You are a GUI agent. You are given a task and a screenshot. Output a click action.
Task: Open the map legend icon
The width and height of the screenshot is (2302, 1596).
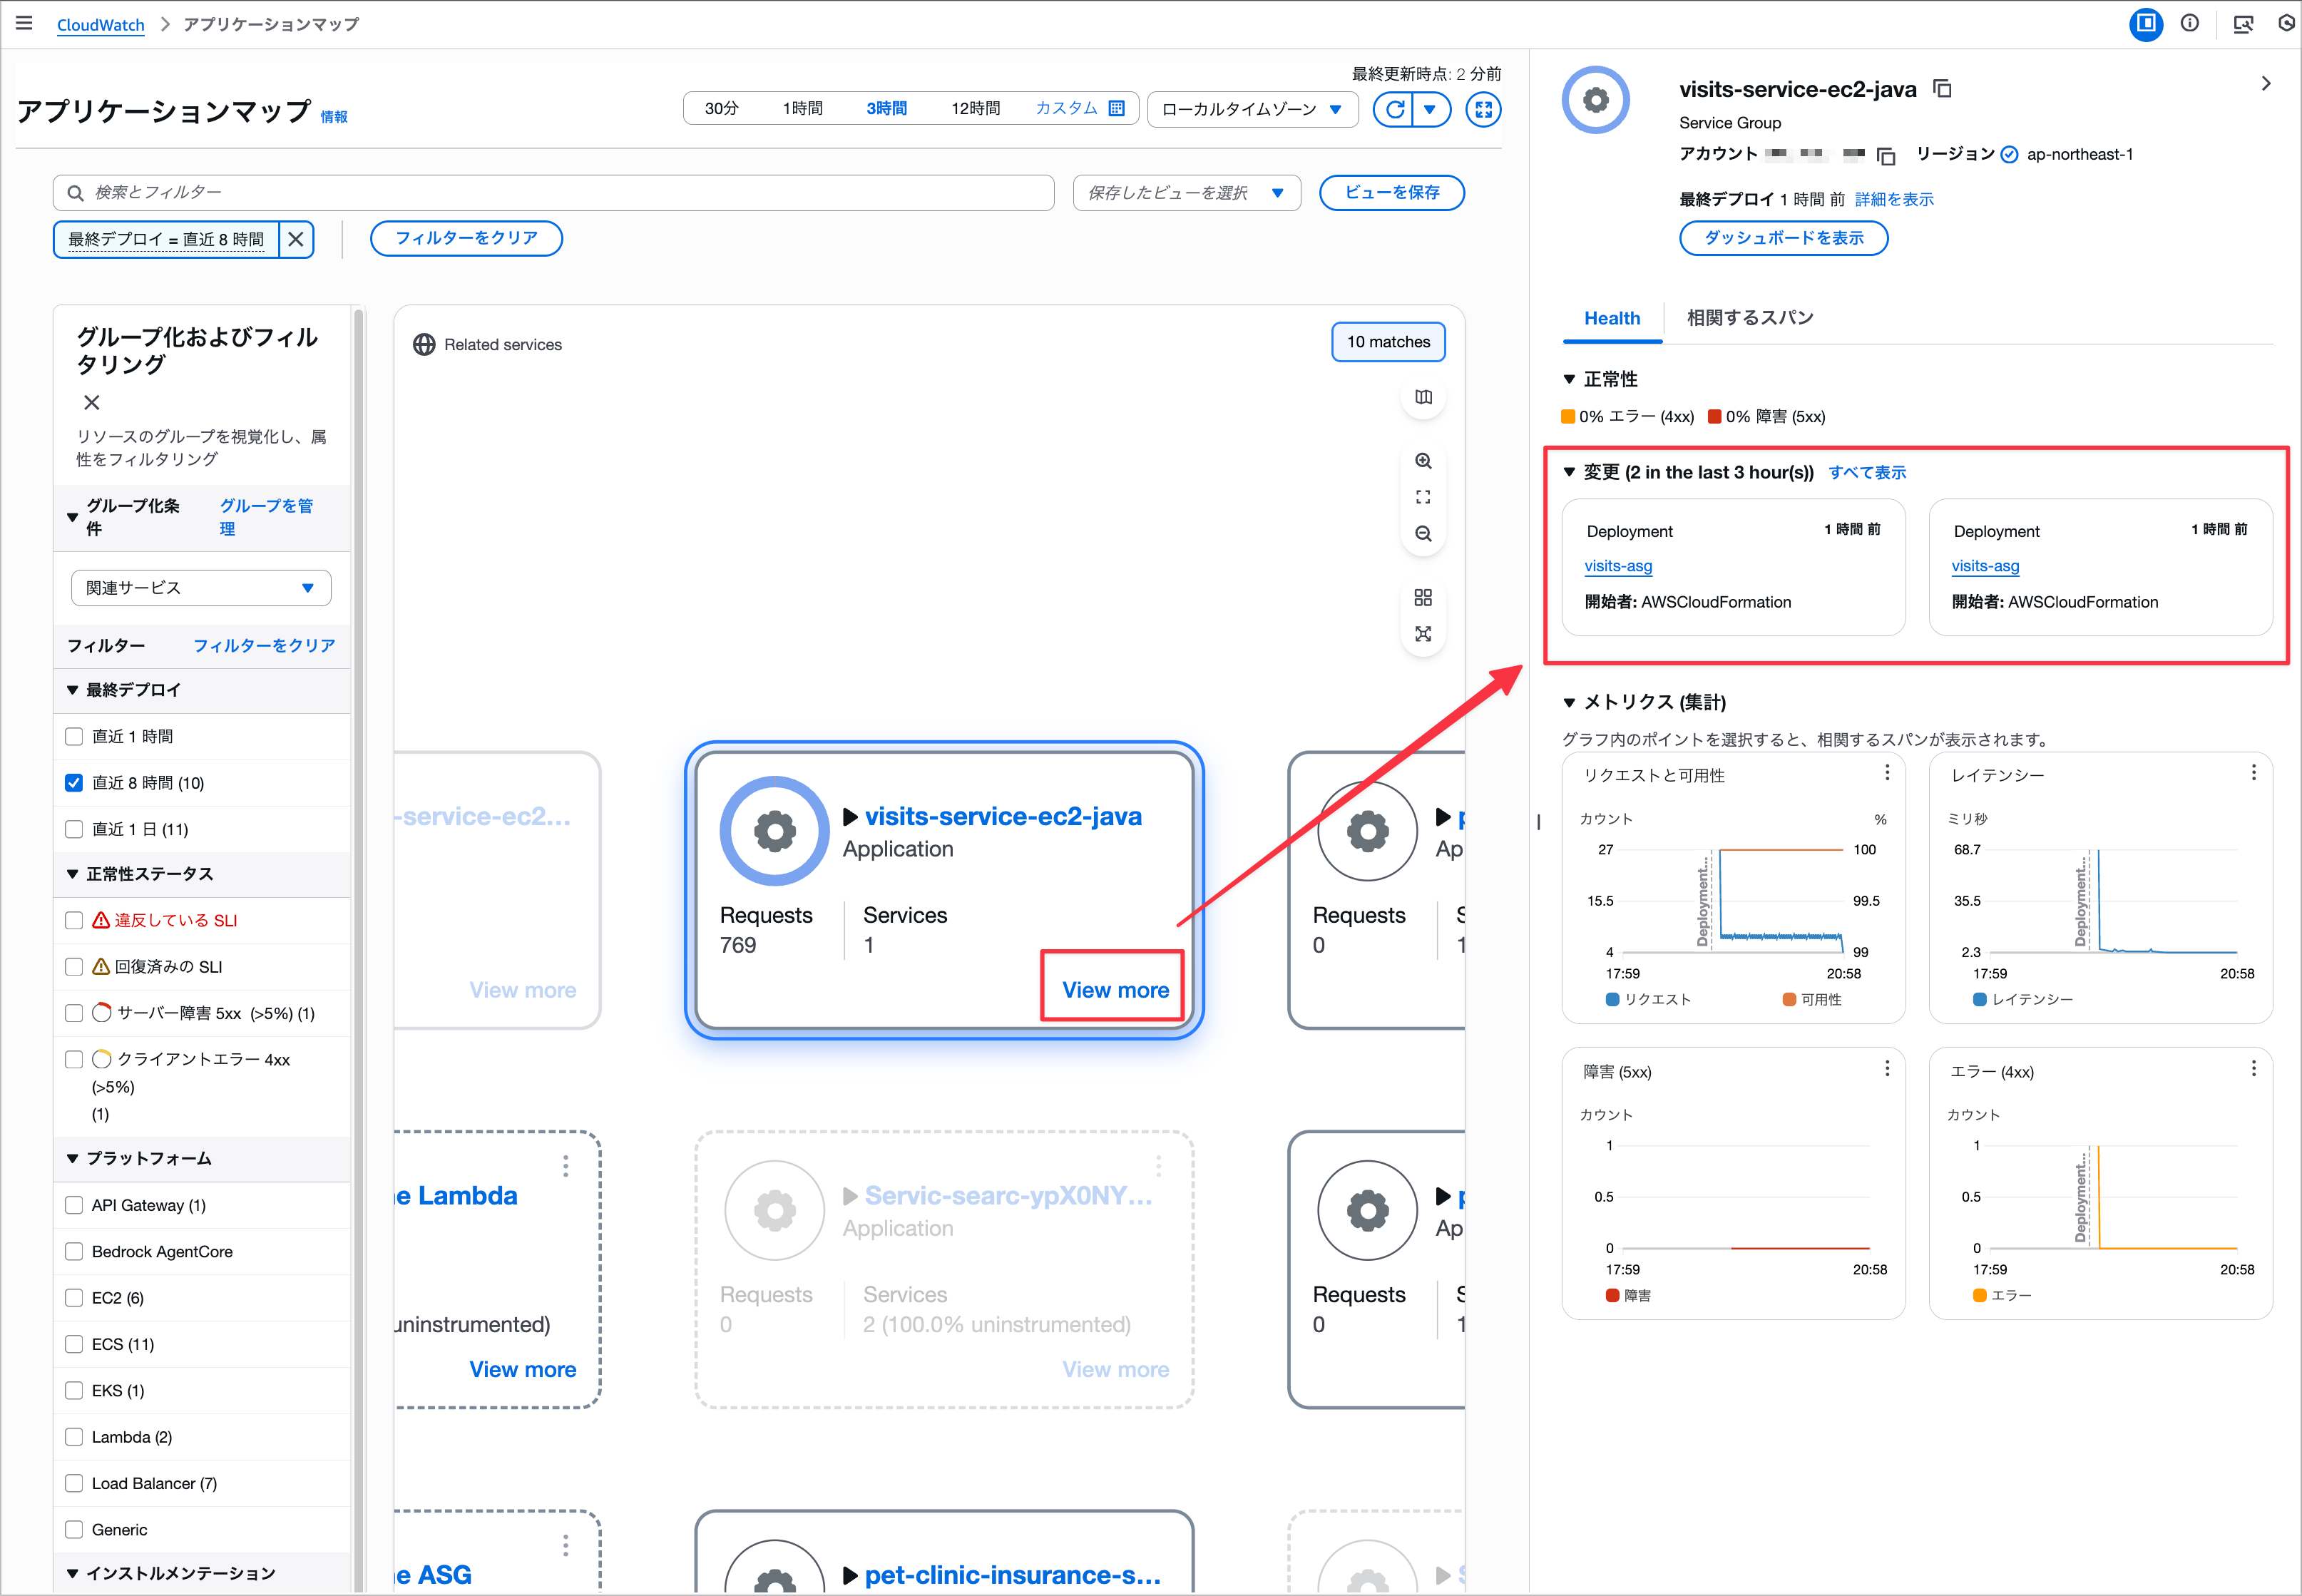click(1423, 397)
